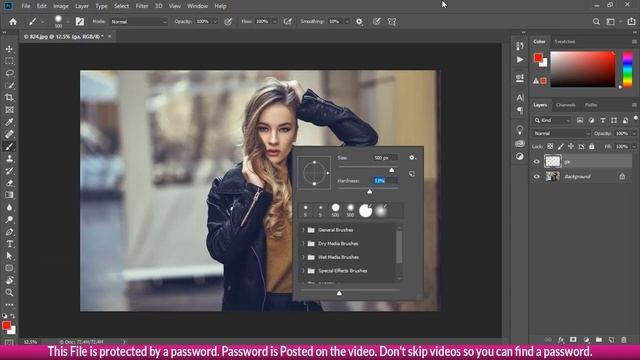640x360 pixels.
Task: Click foreground color swatch in toolbar
Action: click(6, 326)
